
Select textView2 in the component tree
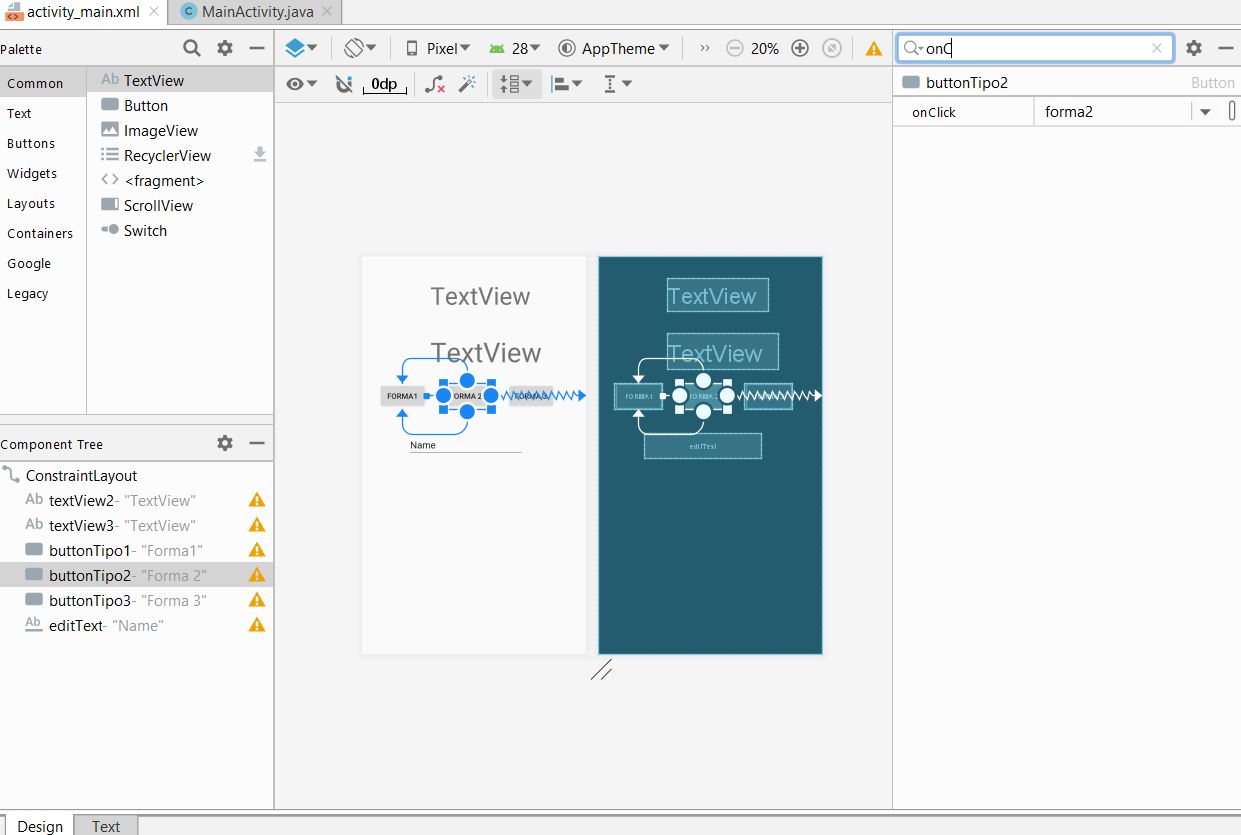[136, 500]
